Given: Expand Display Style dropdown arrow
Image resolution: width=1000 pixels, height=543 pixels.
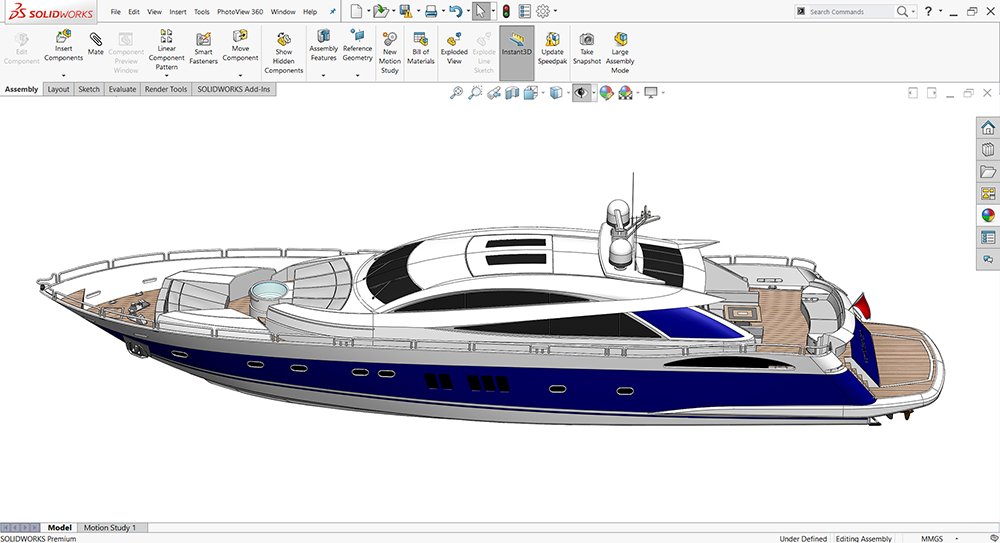Looking at the screenshot, I should point(568,93).
